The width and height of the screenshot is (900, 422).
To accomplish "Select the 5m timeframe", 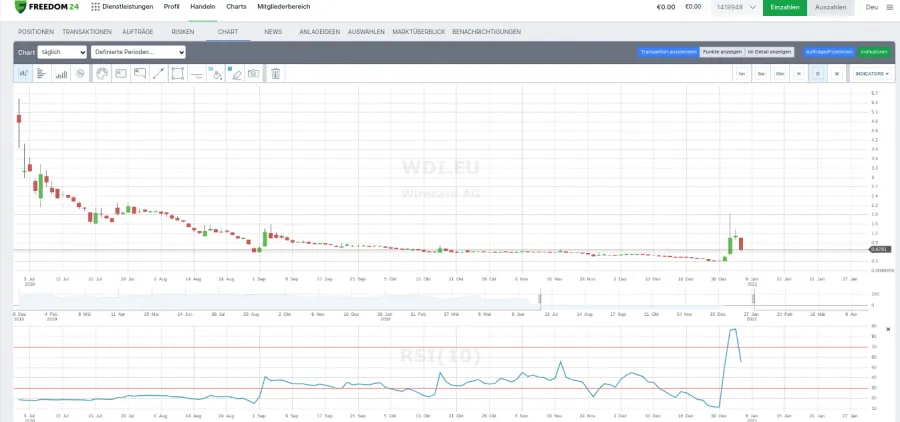I will 761,73.
